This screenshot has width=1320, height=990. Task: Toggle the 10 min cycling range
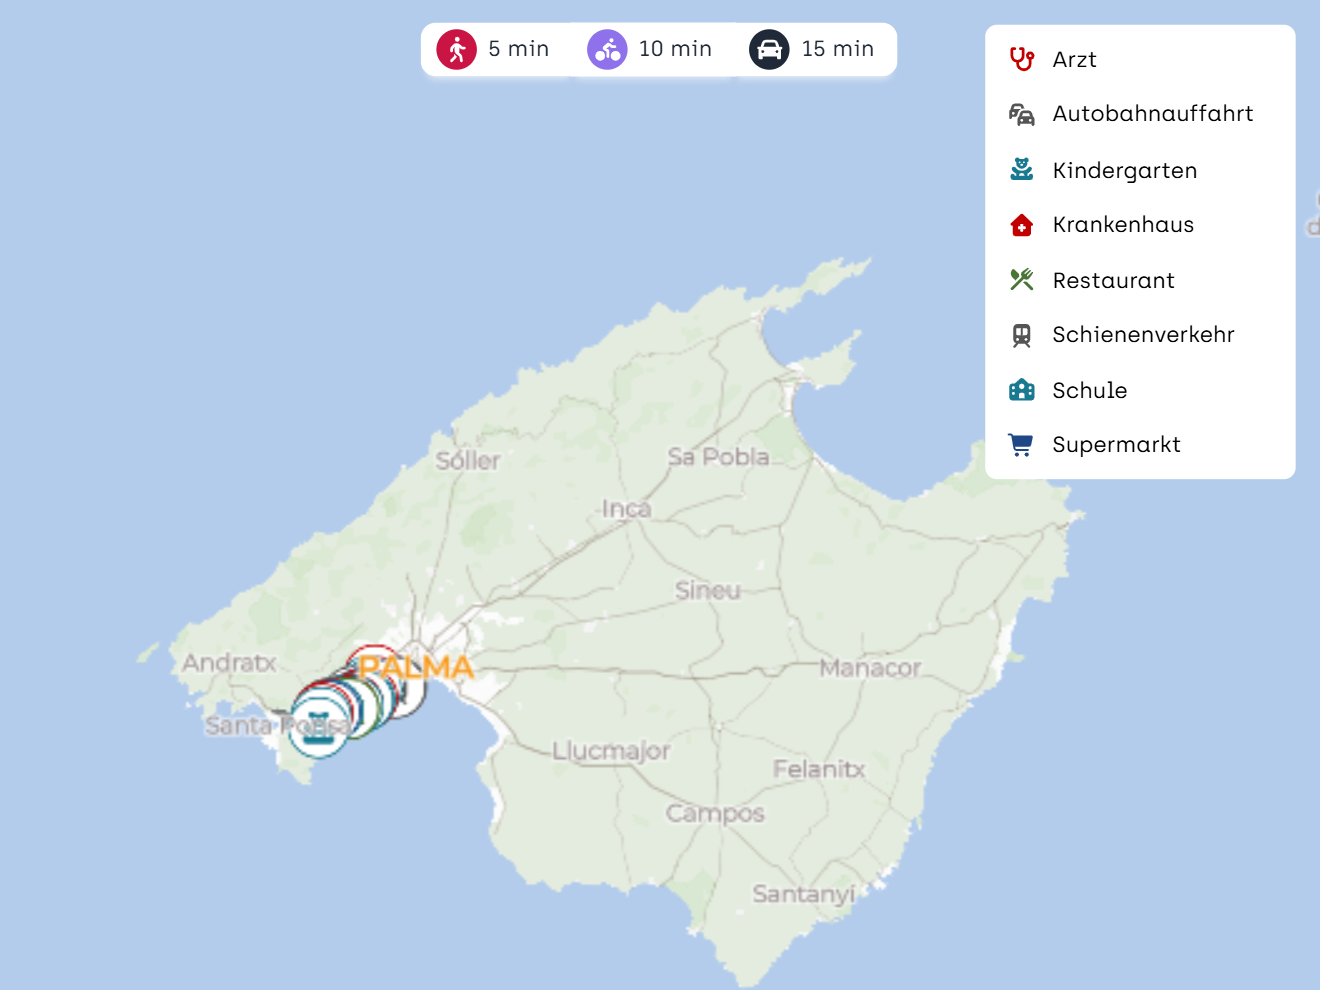pos(675,49)
